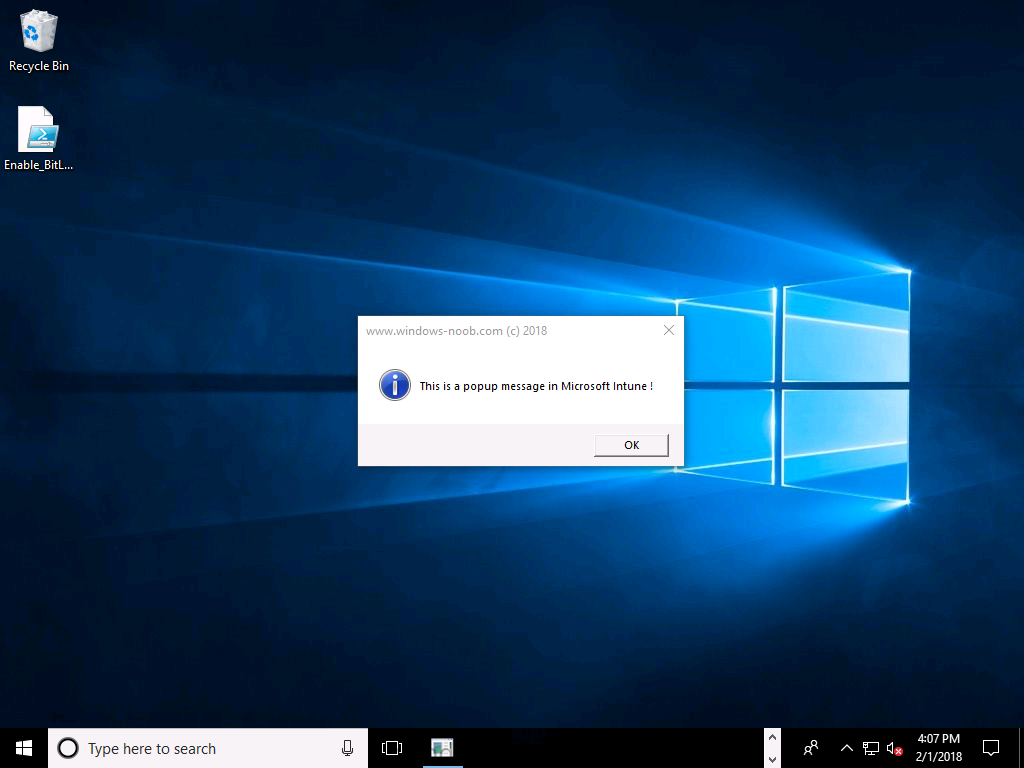Activate the microphone voice search icon
The image size is (1024, 768).
coord(347,748)
